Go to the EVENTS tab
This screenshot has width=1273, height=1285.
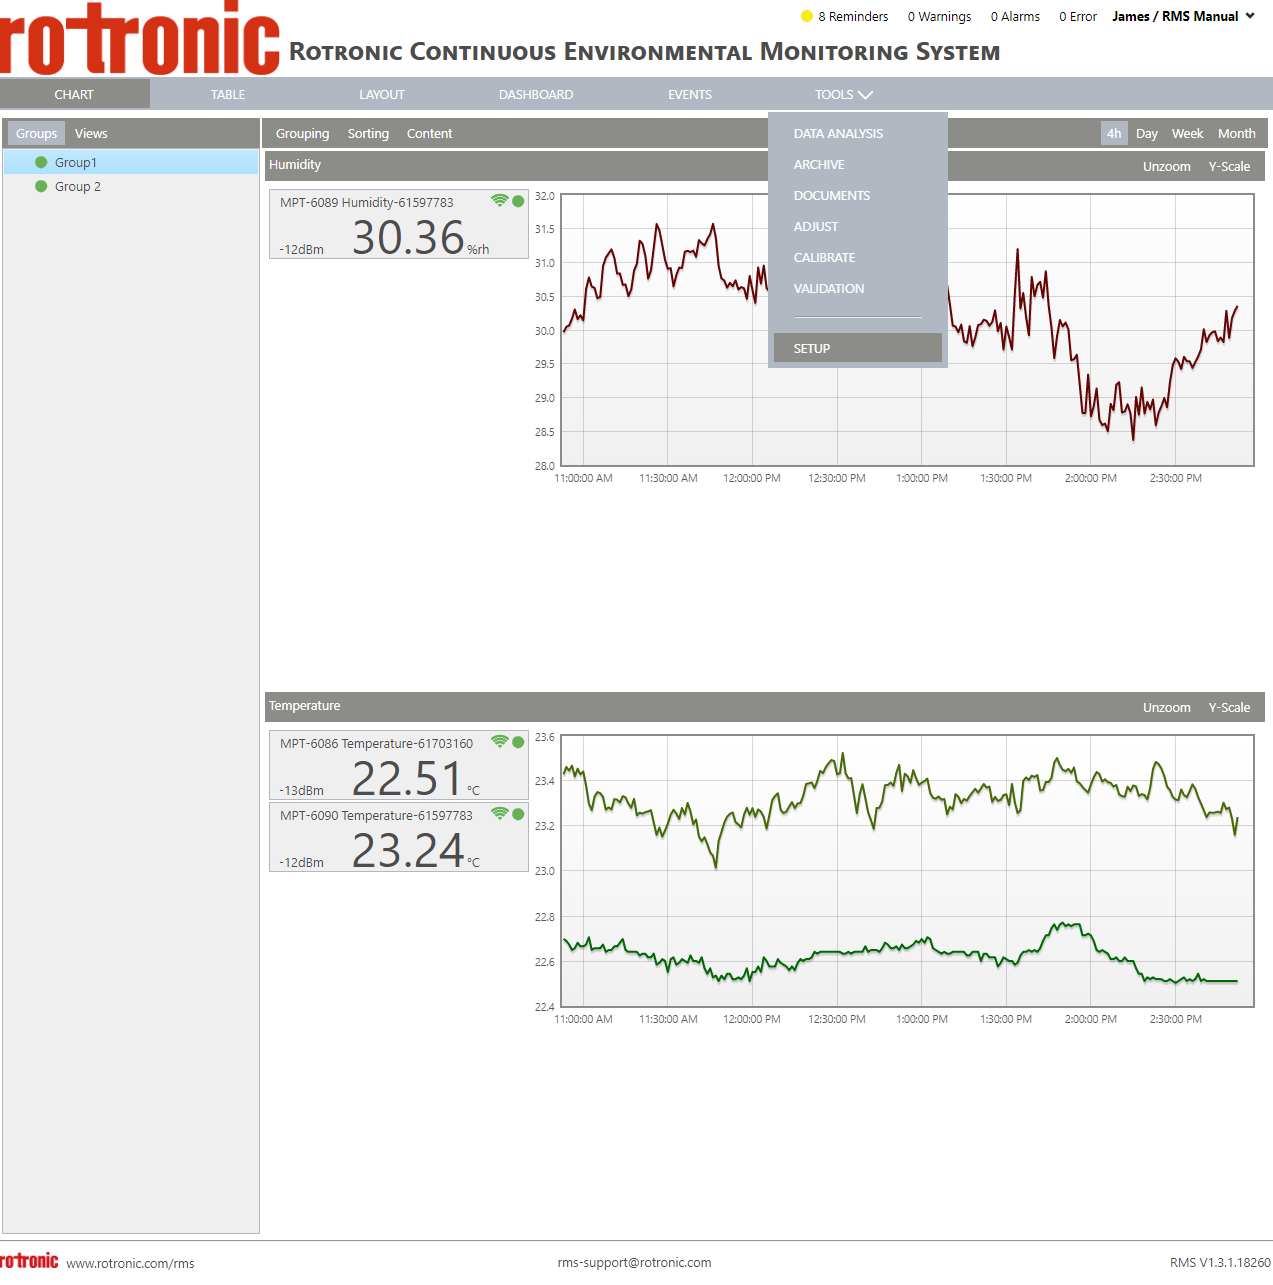click(690, 94)
